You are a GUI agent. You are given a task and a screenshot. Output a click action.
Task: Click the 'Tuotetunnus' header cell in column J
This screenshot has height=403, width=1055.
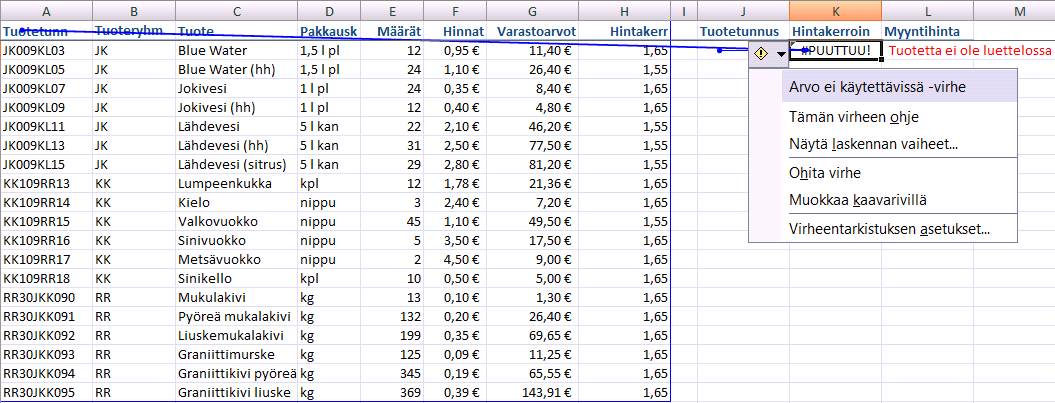pyautogui.click(x=743, y=32)
